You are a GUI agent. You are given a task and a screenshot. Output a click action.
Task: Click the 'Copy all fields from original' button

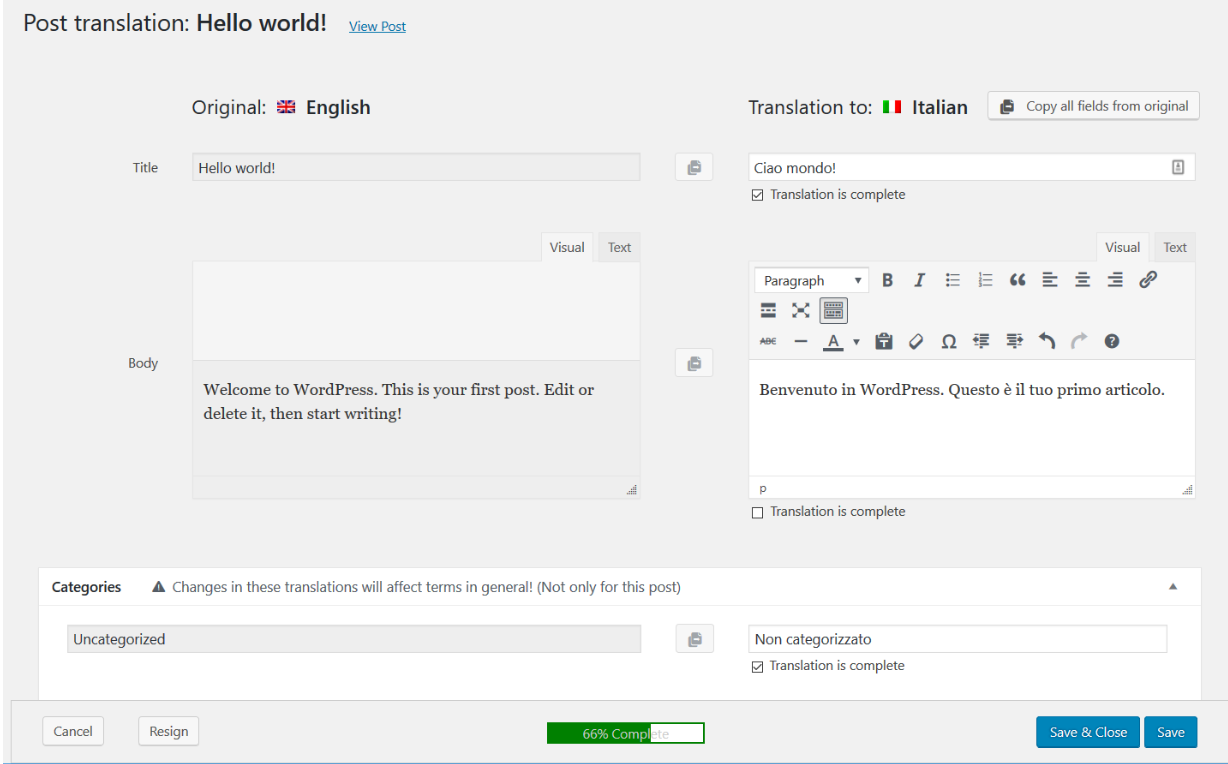1092,105
